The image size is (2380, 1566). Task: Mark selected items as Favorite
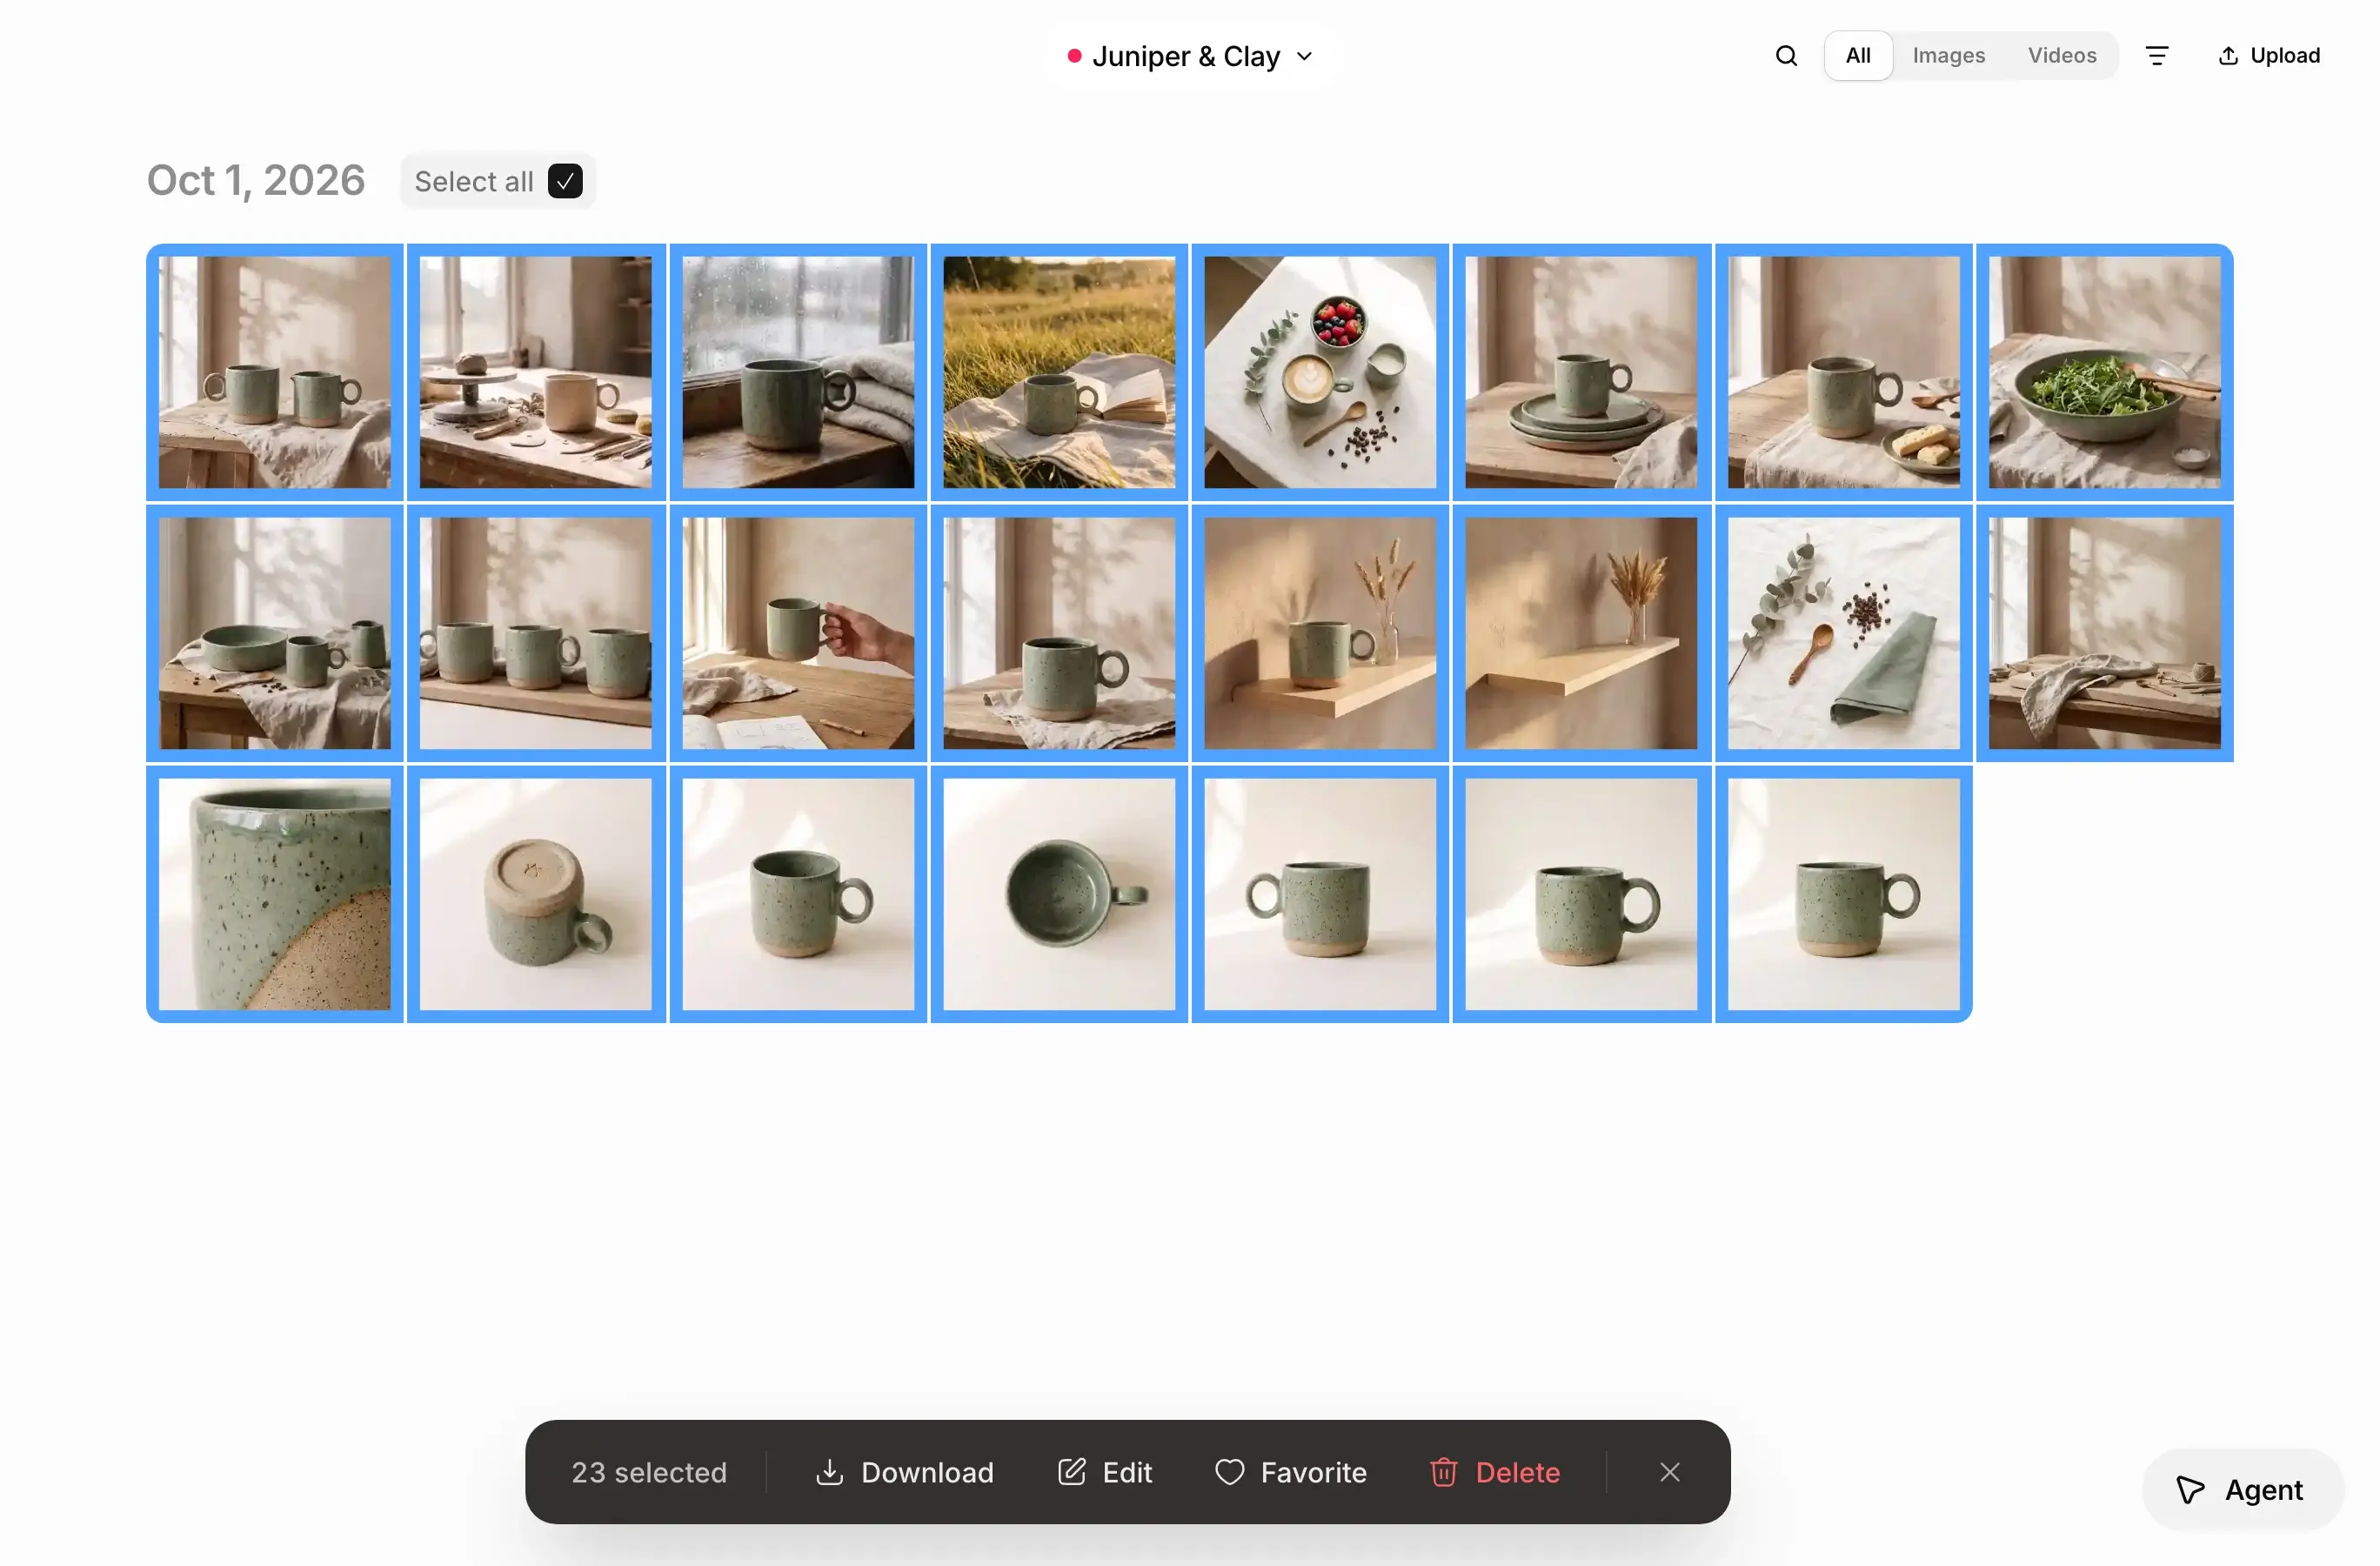(x=1291, y=1472)
